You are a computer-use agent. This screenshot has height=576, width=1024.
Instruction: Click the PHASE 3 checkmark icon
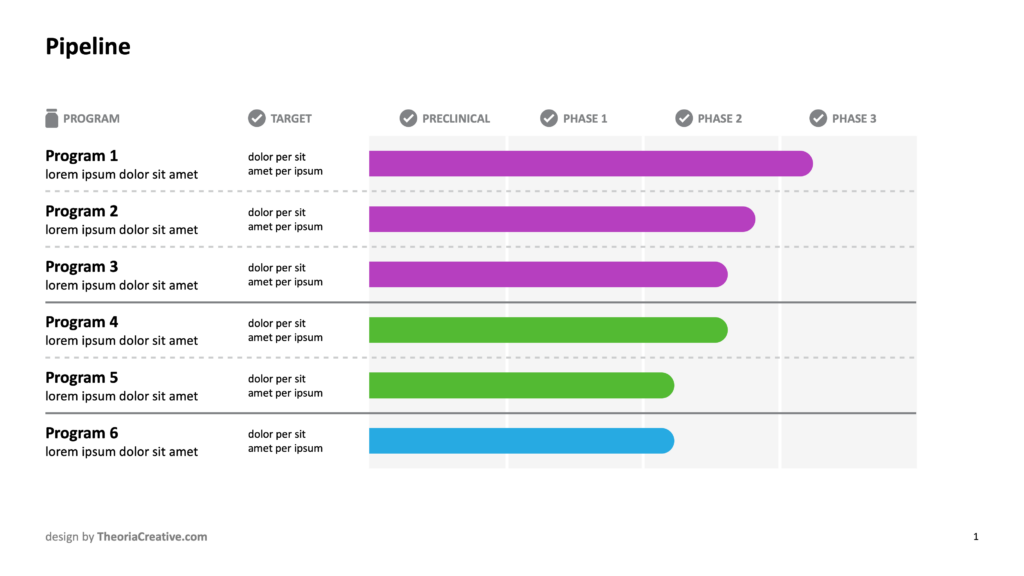click(818, 118)
